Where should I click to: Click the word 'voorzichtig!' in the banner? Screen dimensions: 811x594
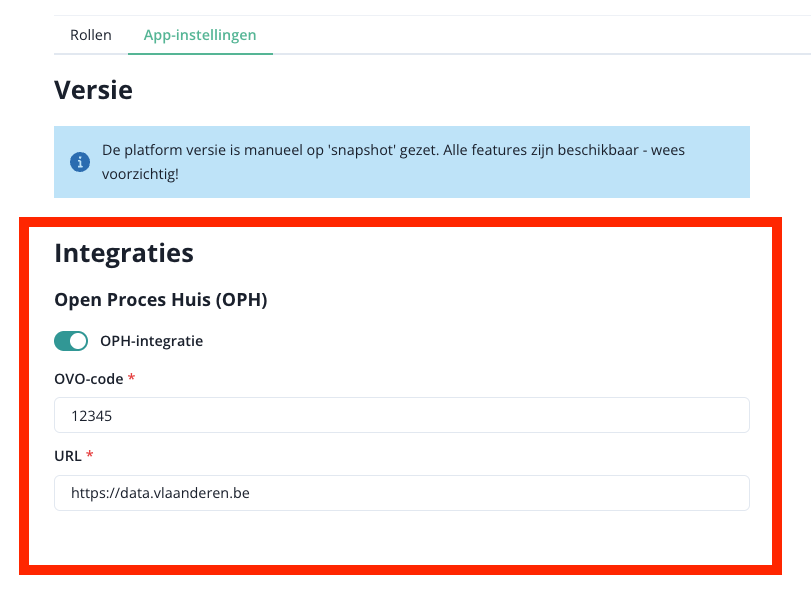pos(140,174)
